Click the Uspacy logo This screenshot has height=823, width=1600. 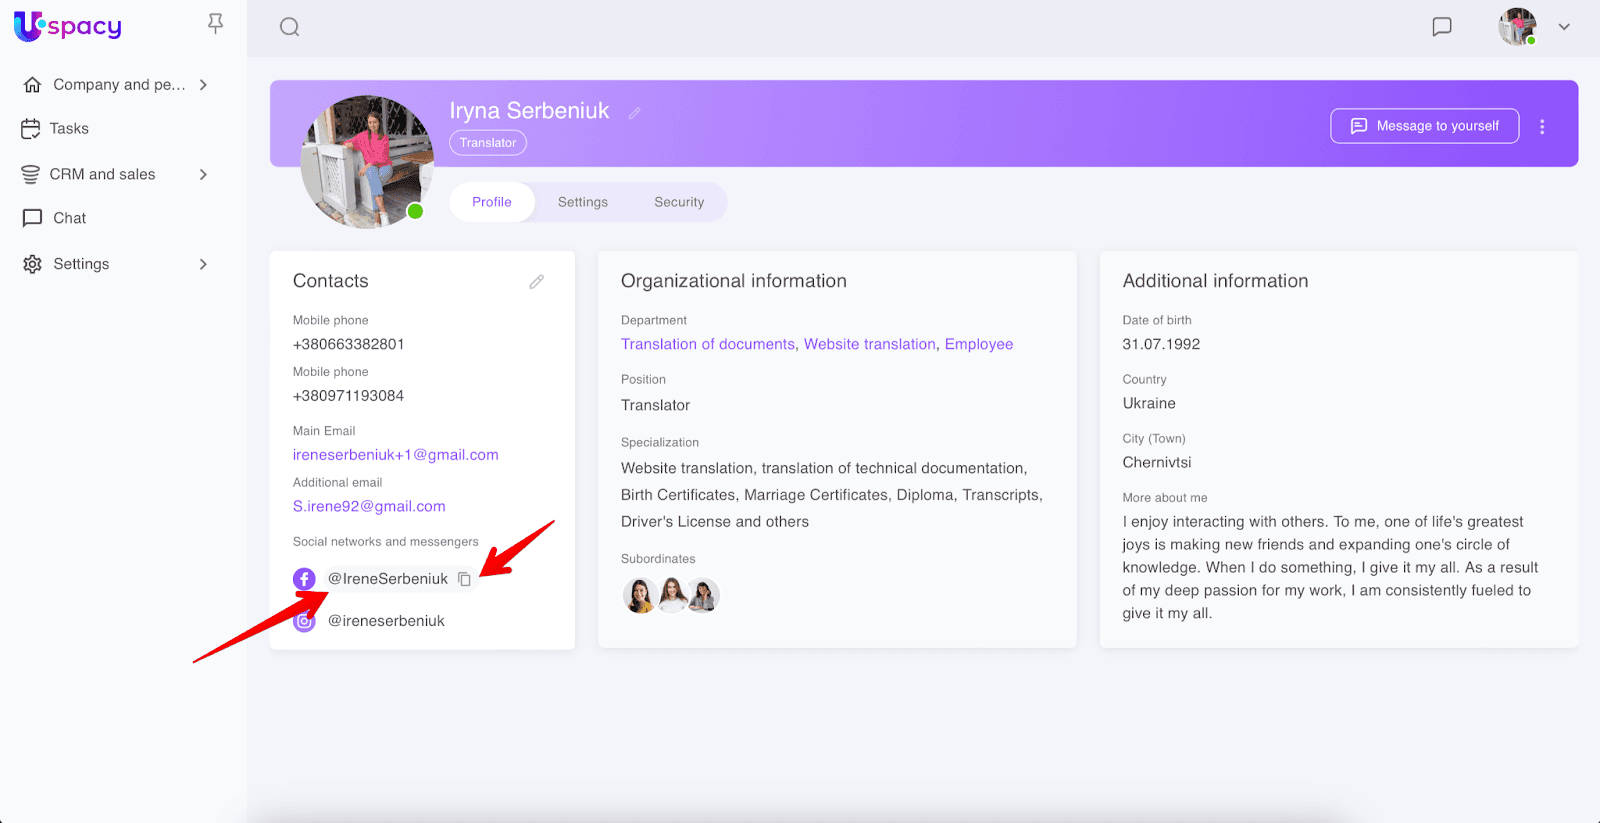pos(68,26)
